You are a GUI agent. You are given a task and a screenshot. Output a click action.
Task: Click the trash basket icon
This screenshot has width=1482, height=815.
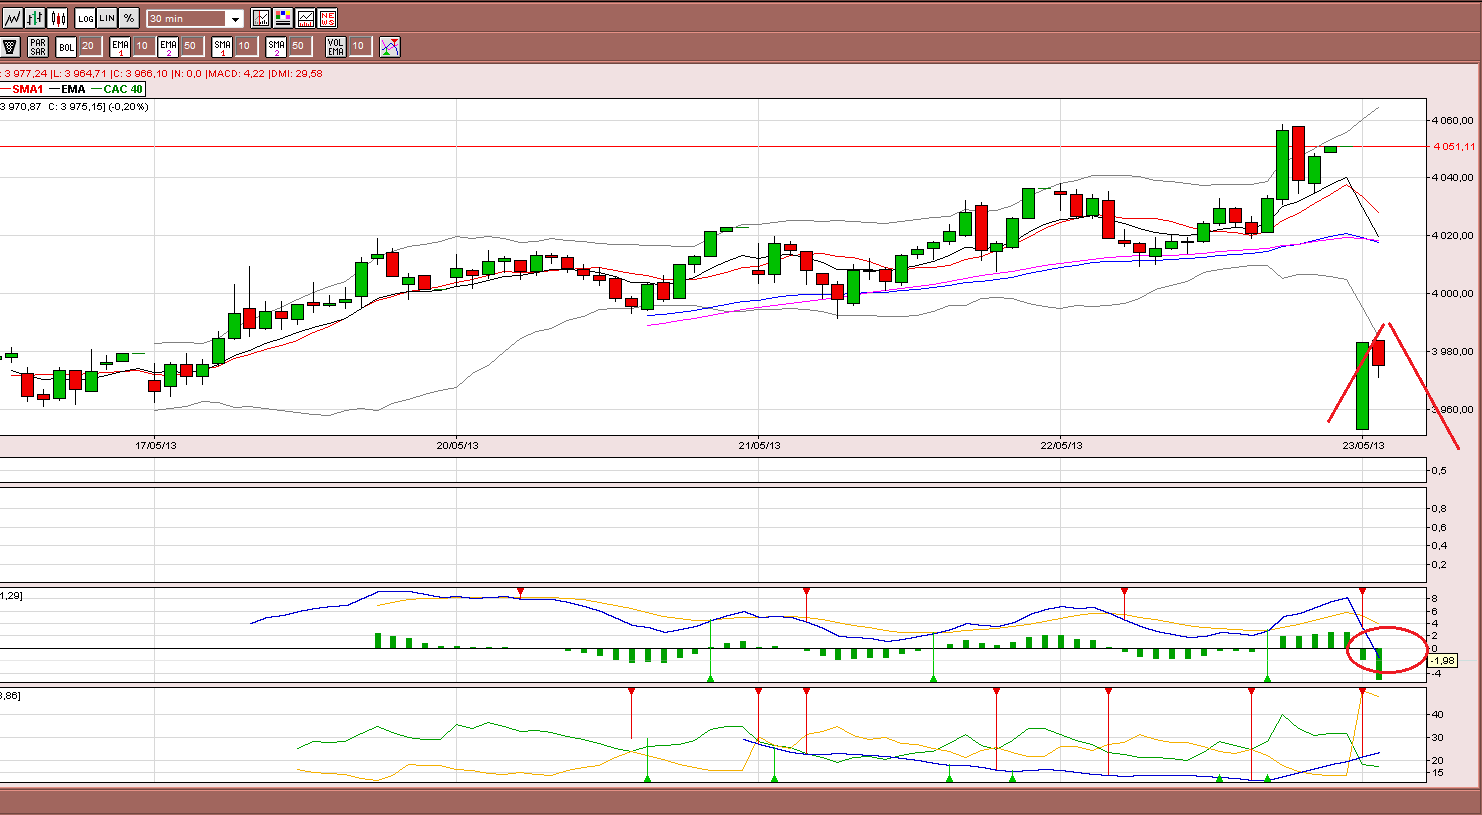pyautogui.click(x=11, y=46)
